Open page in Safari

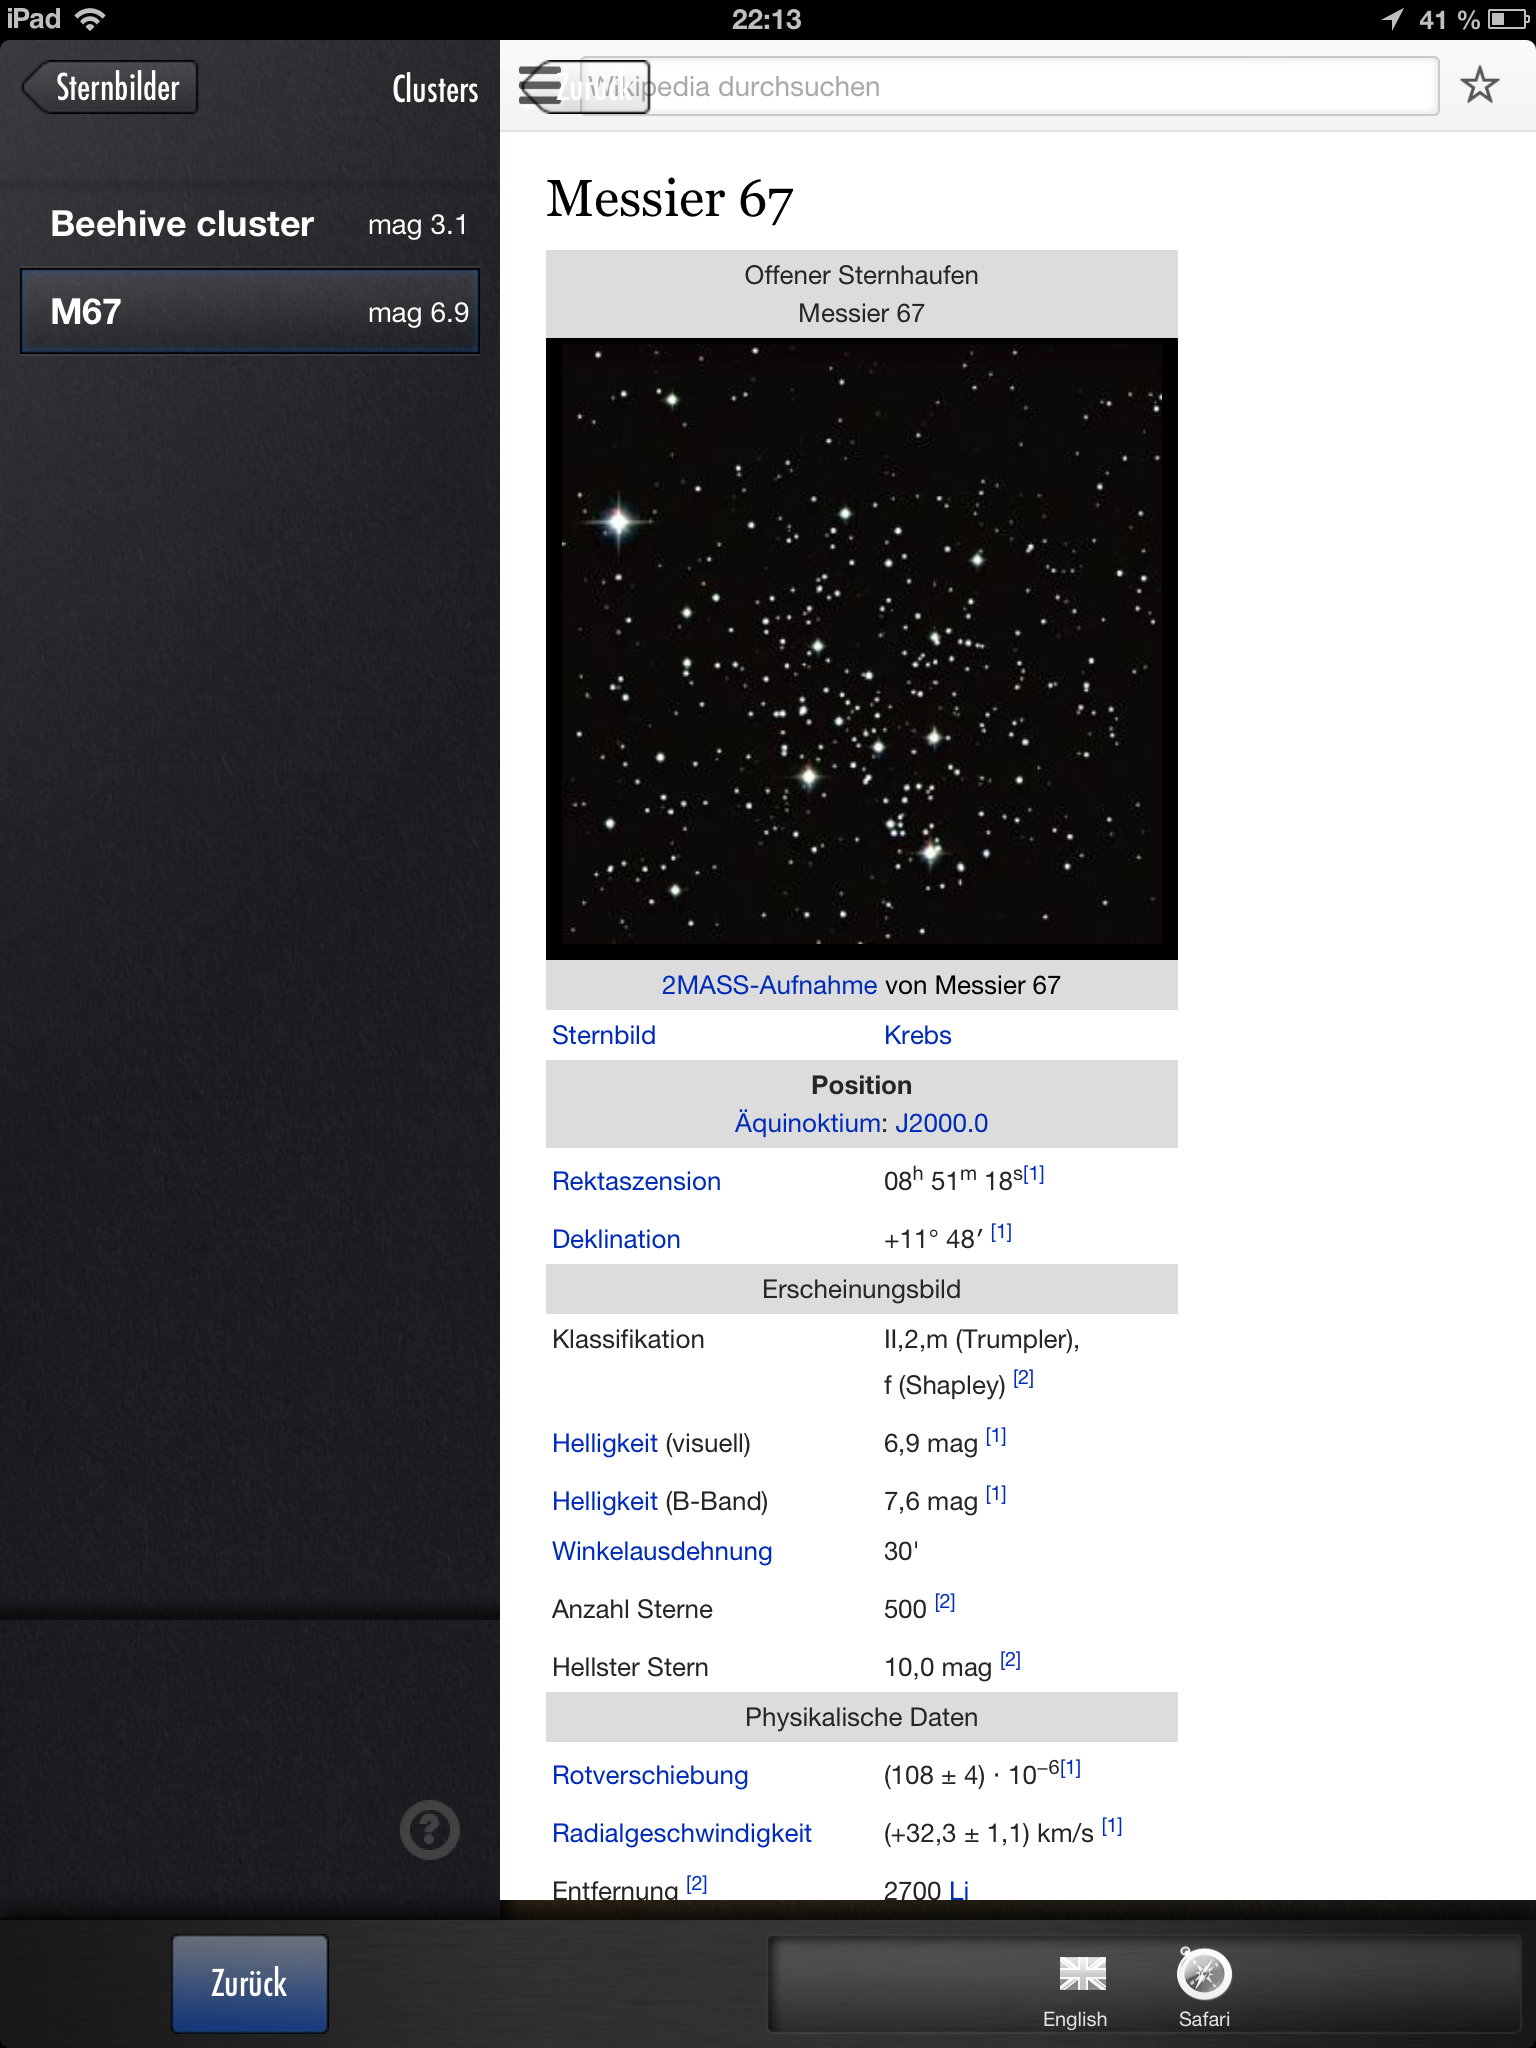click(1204, 1988)
